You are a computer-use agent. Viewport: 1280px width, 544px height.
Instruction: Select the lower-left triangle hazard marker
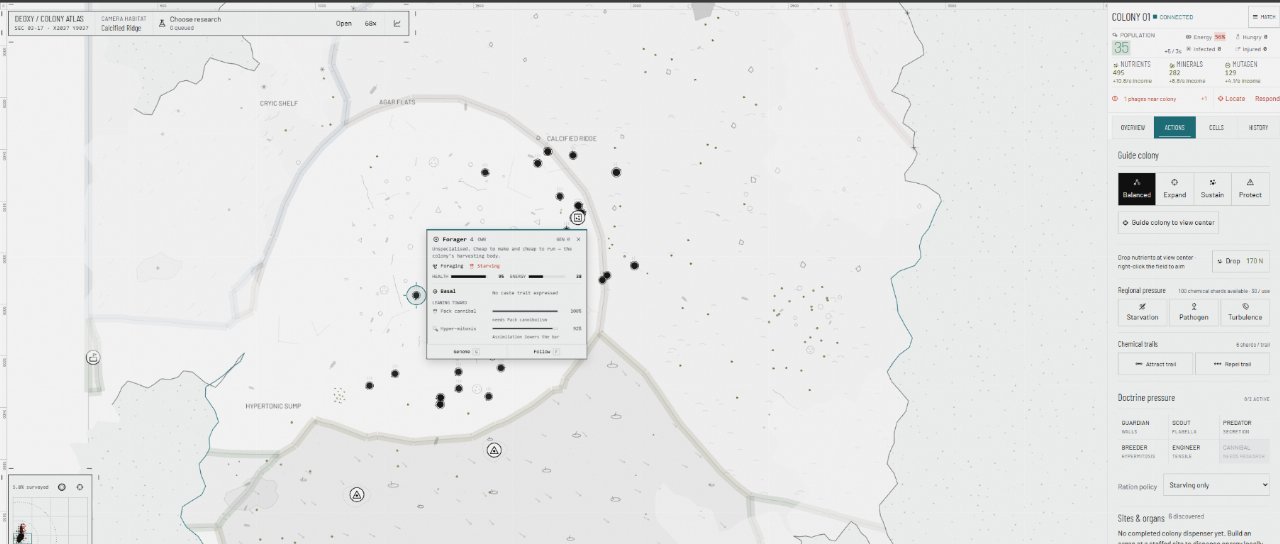357,494
